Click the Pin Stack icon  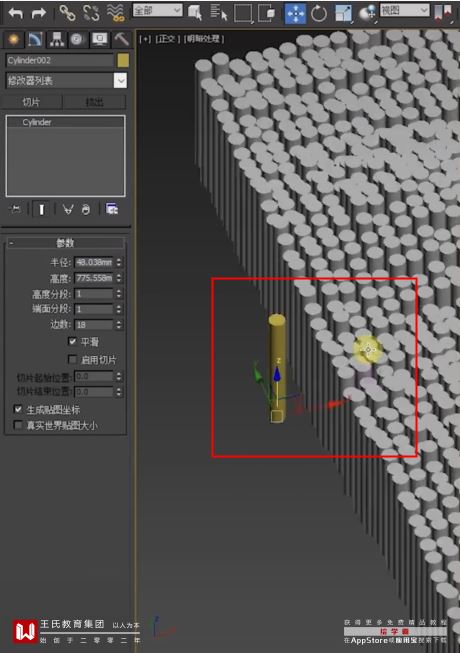pos(15,209)
